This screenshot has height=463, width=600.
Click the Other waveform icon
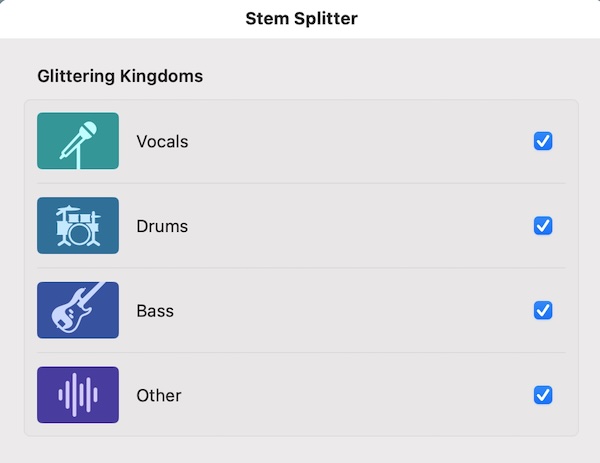(x=78, y=395)
